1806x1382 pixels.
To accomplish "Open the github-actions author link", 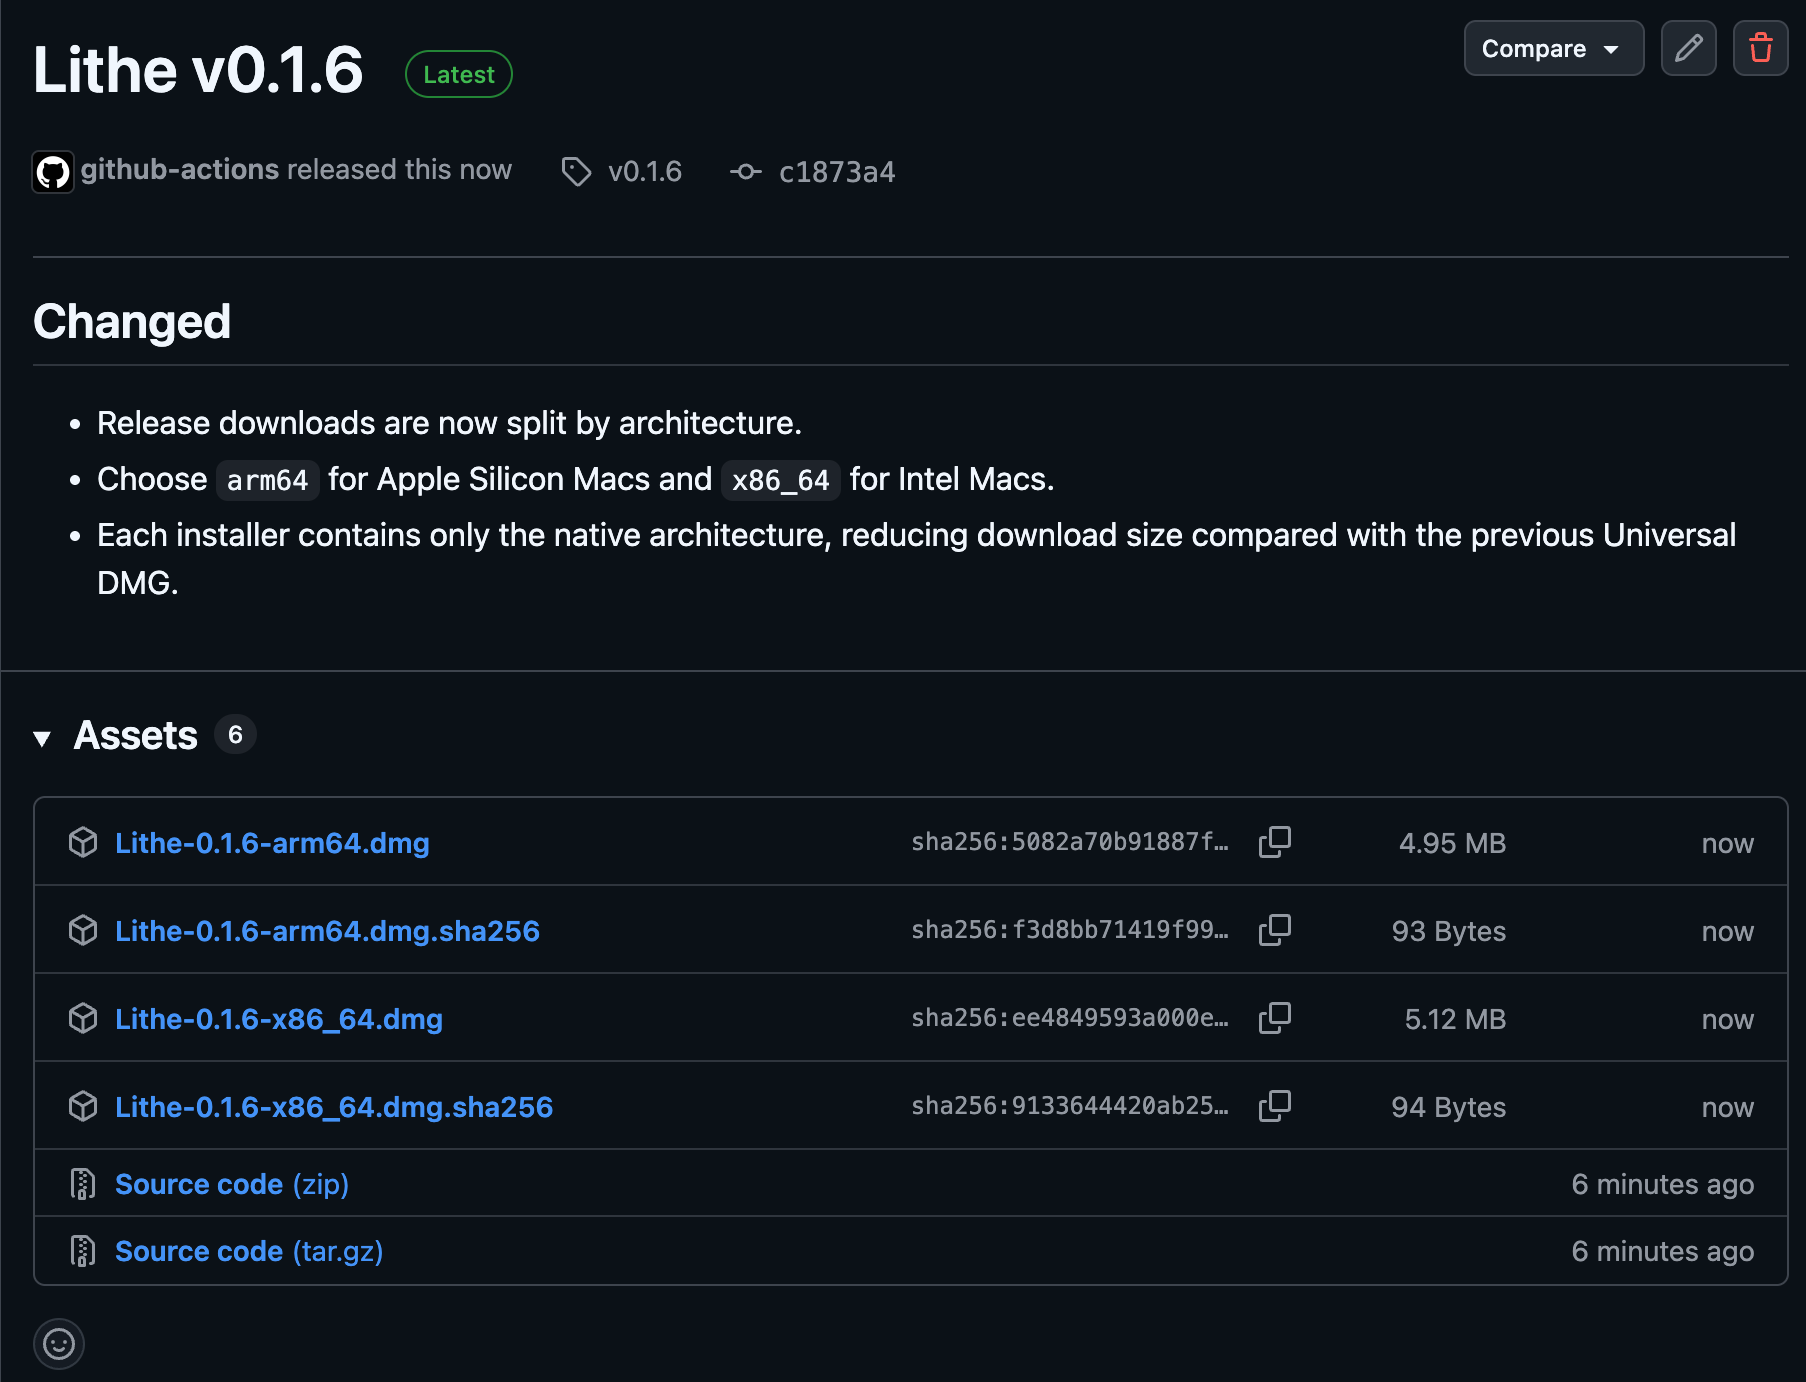I will coord(180,170).
